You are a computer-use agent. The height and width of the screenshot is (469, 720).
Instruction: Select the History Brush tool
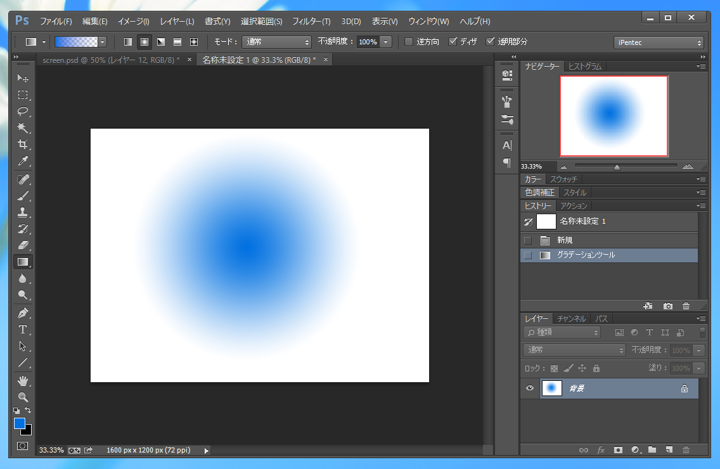click(22, 229)
